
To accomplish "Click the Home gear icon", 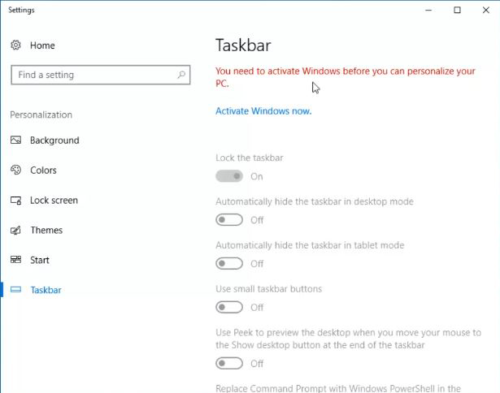I will click(x=16, y=45).
